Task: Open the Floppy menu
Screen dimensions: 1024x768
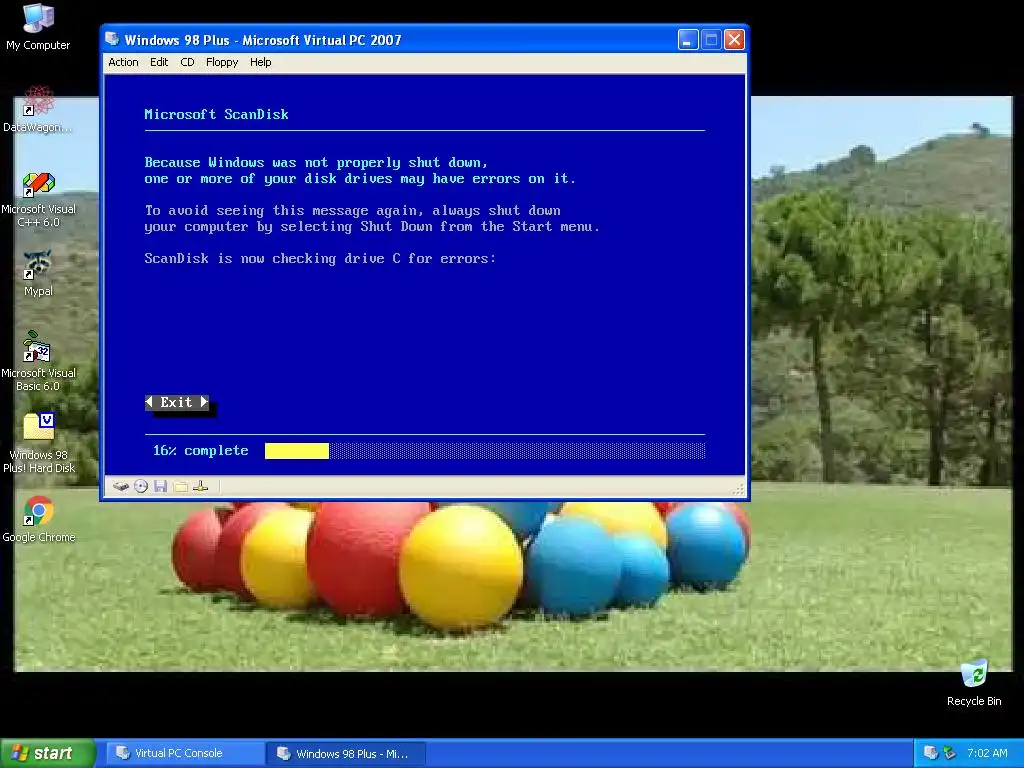Action: click(222, 62)
